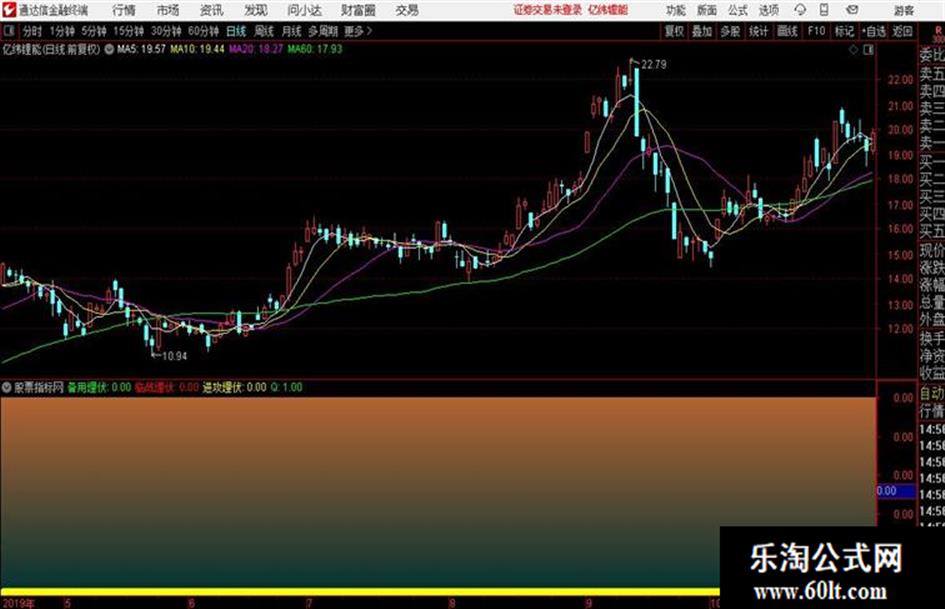Click the red R icon at top right
The image size is (945, 609).
click(938, 31)
